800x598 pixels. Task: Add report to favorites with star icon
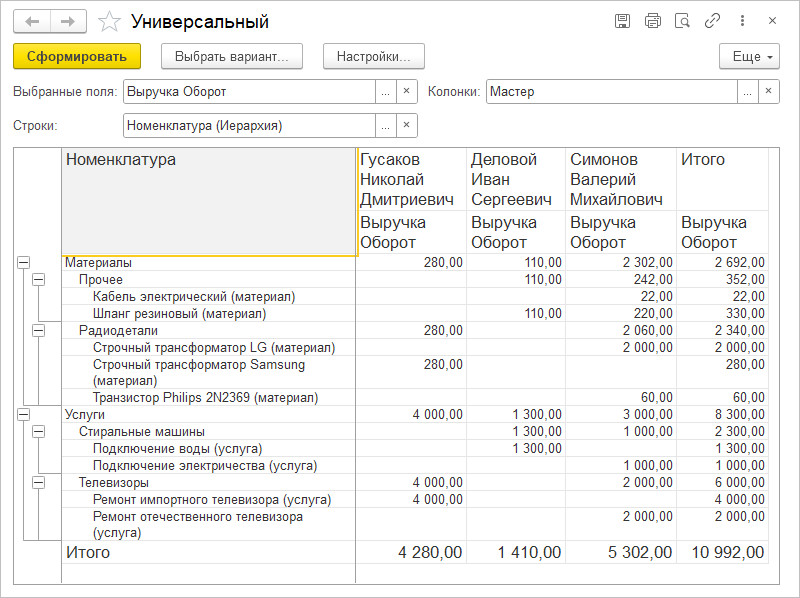(109, 21)
